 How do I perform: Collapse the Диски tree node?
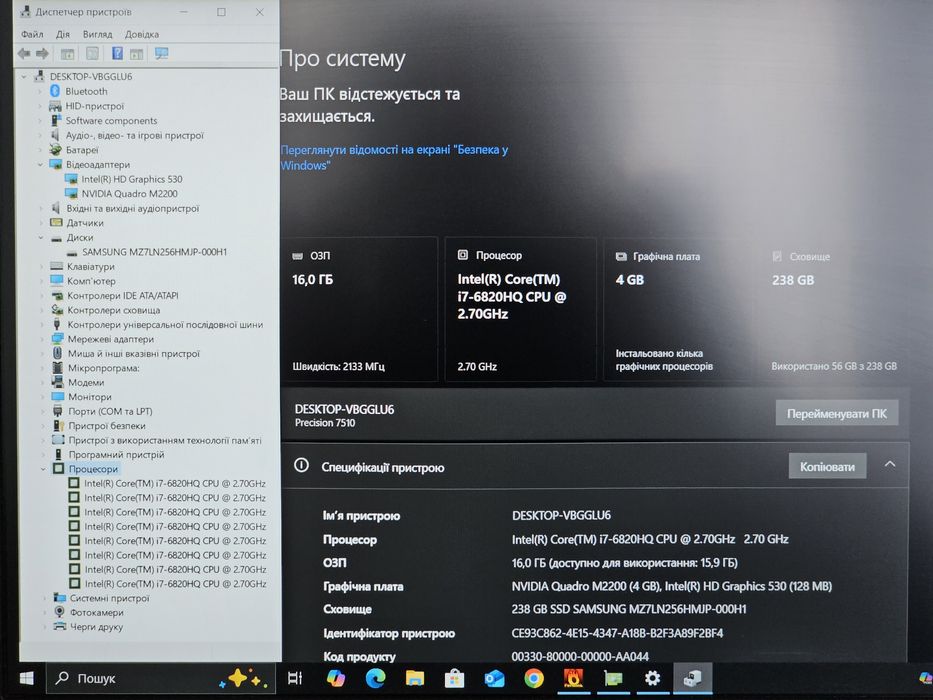(x=41, y=238)
